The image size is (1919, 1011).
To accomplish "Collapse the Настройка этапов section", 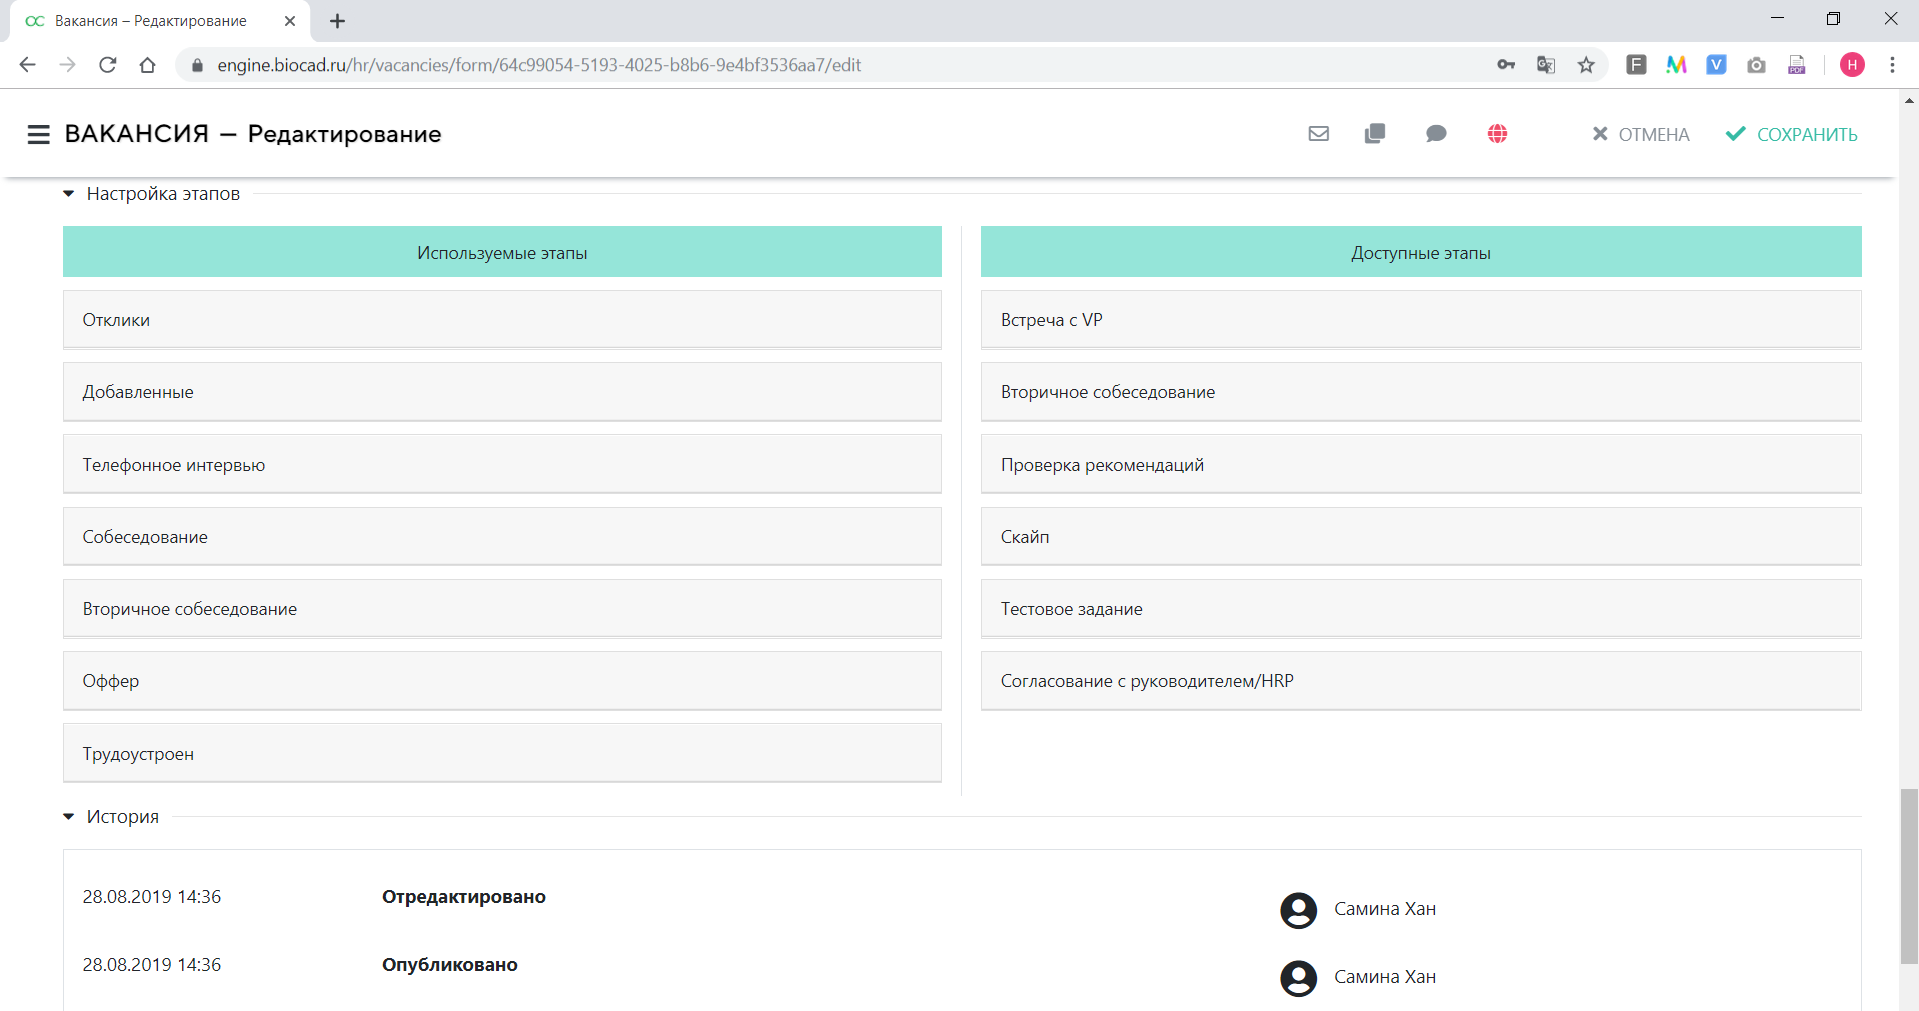I will pos(69,194).
